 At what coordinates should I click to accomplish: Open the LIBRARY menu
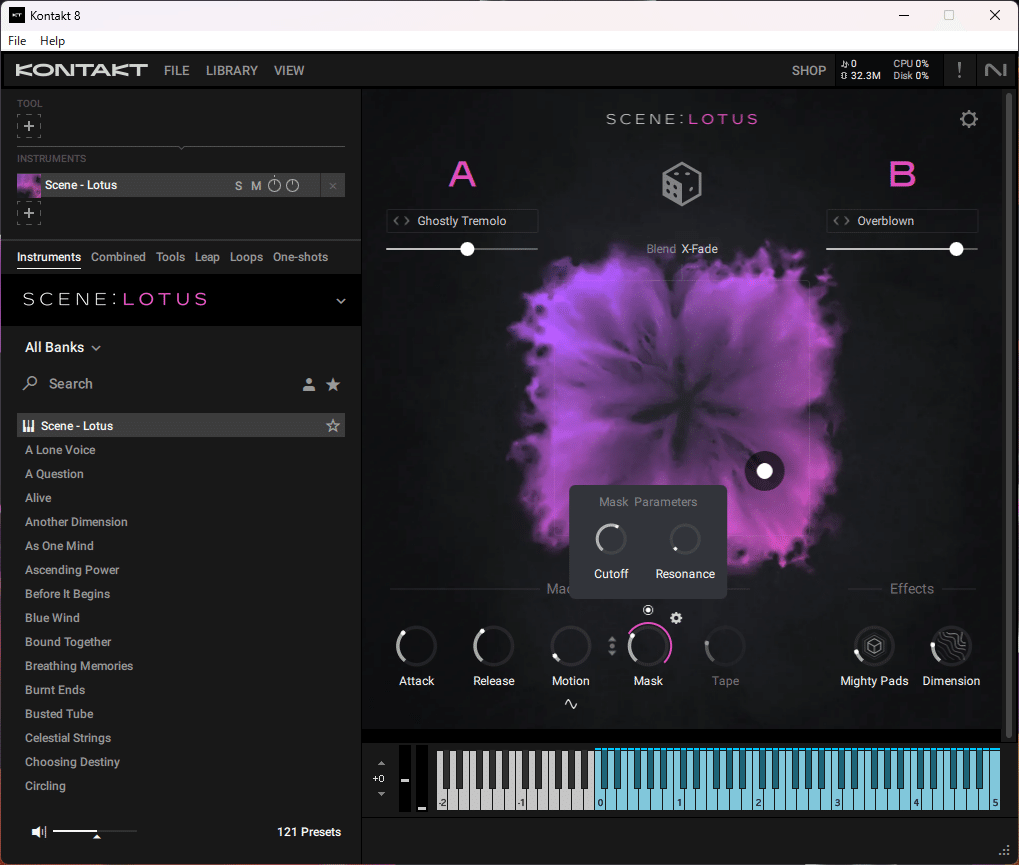(x=231, y=70)
